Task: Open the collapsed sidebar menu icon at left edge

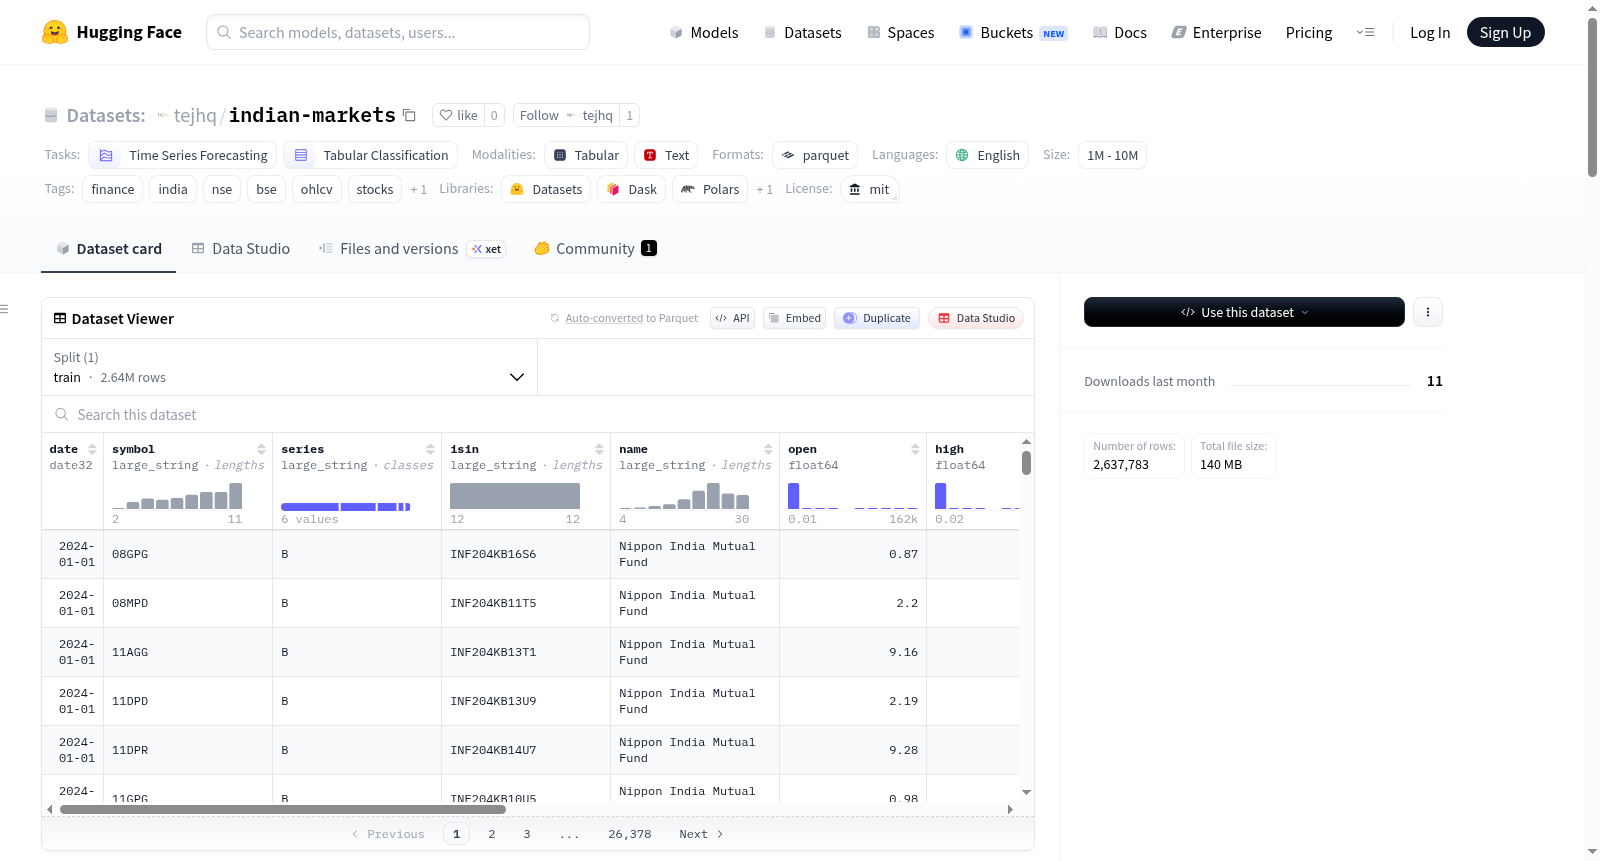Action: 4,309
